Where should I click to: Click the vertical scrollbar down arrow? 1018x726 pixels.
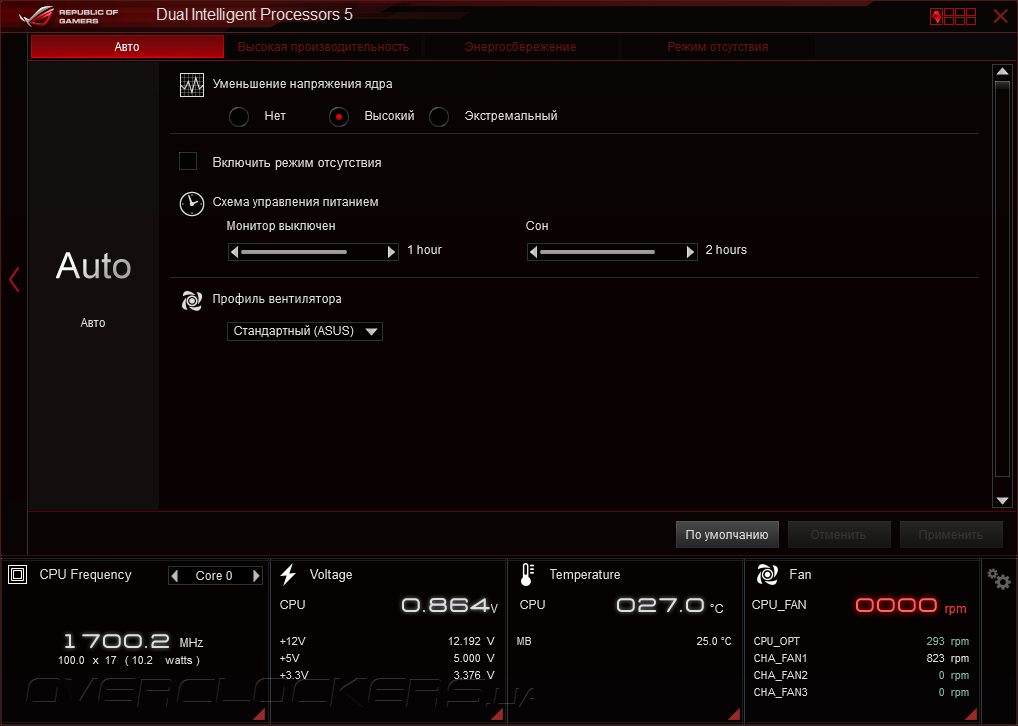(1002, 501)
